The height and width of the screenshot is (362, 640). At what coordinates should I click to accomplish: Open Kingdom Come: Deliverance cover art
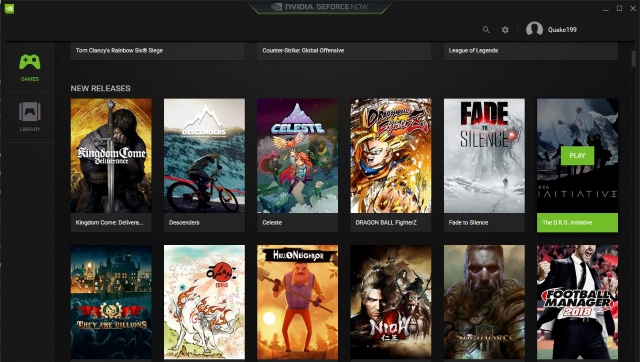click(111, 155)
